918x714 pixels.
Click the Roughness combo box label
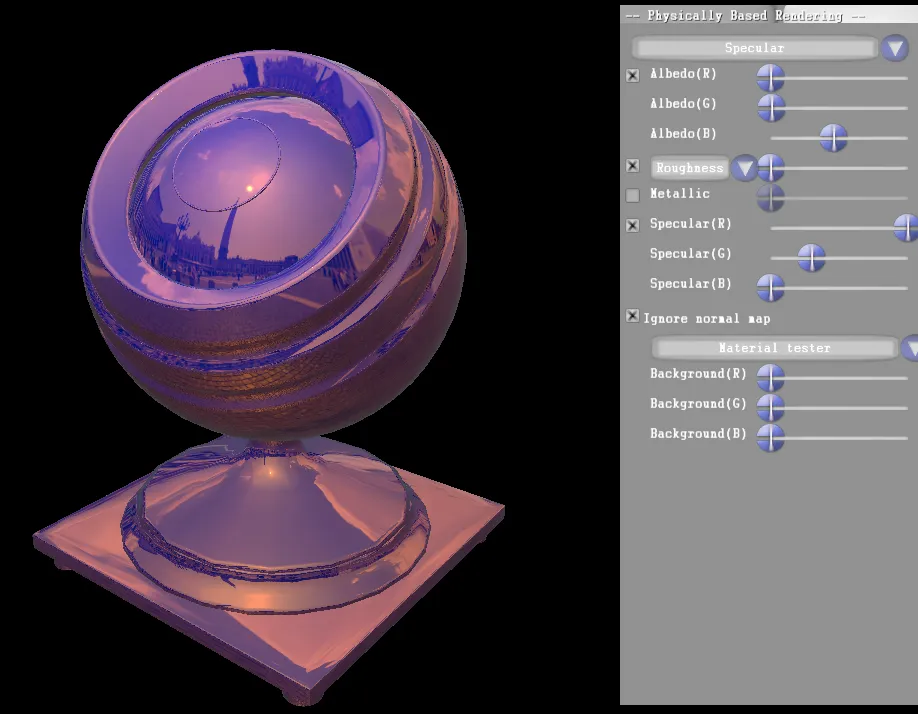690,168
